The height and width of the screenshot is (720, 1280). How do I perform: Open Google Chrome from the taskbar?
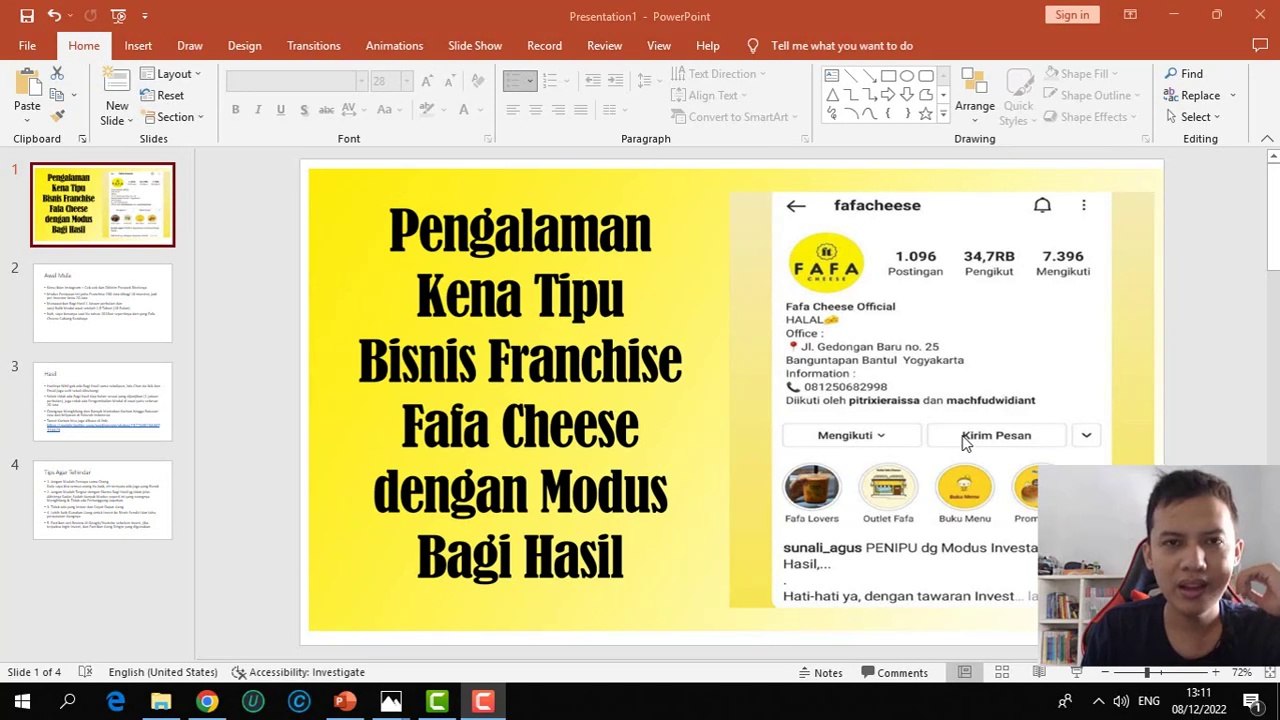click(x=207, y=702)
